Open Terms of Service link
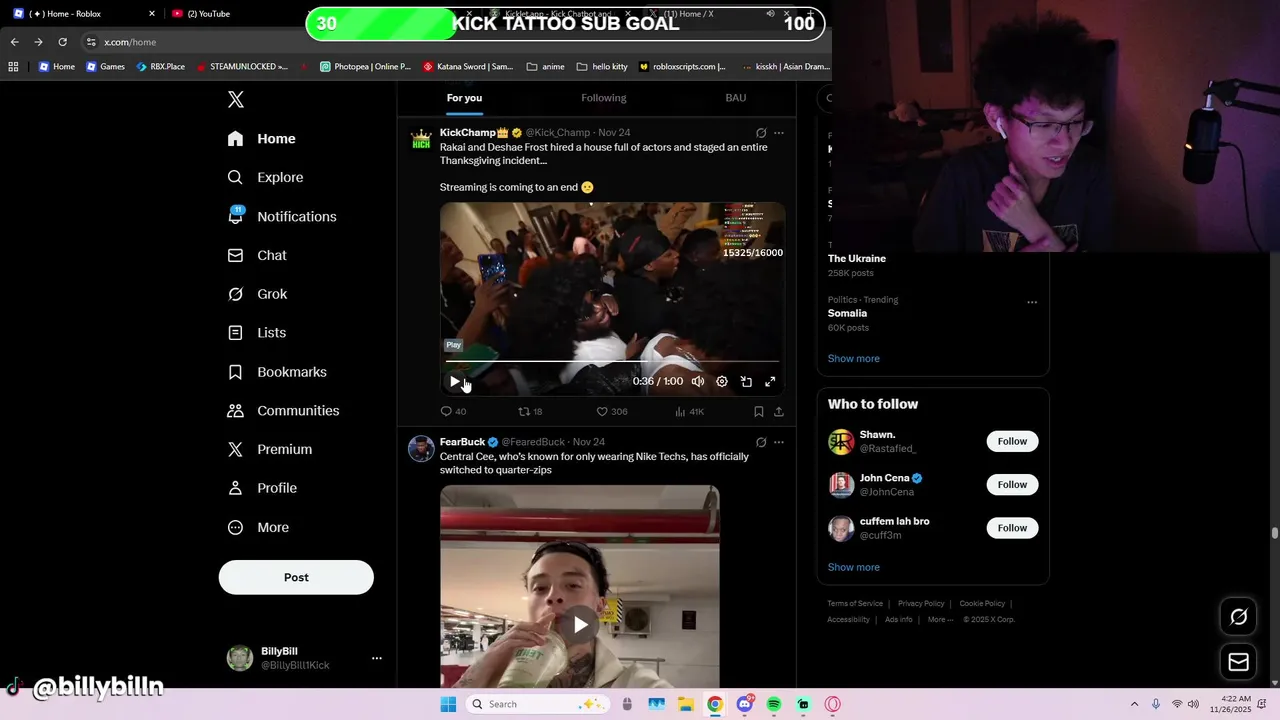This screenshot has height=720, width=1280. tap(855, 603)
